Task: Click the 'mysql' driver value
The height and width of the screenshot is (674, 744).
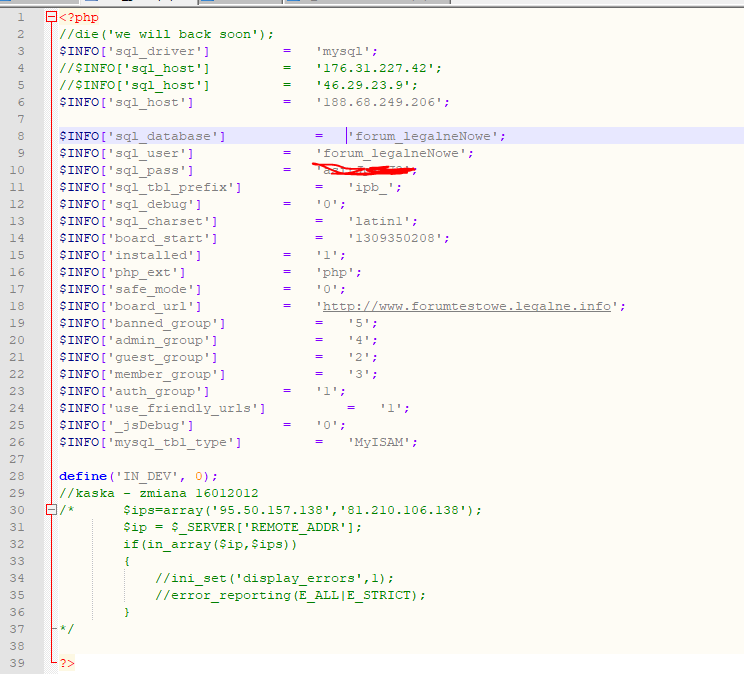Action: 346,51
